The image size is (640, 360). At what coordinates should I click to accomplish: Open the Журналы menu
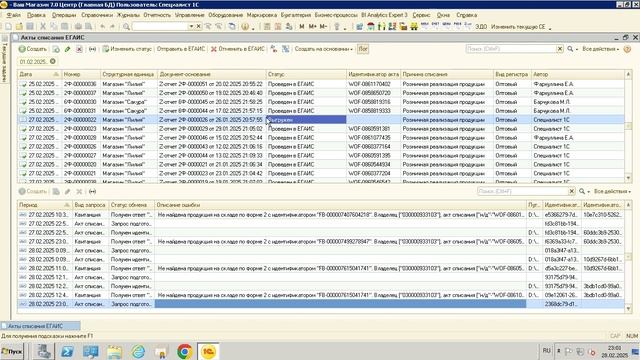[128, 15]
